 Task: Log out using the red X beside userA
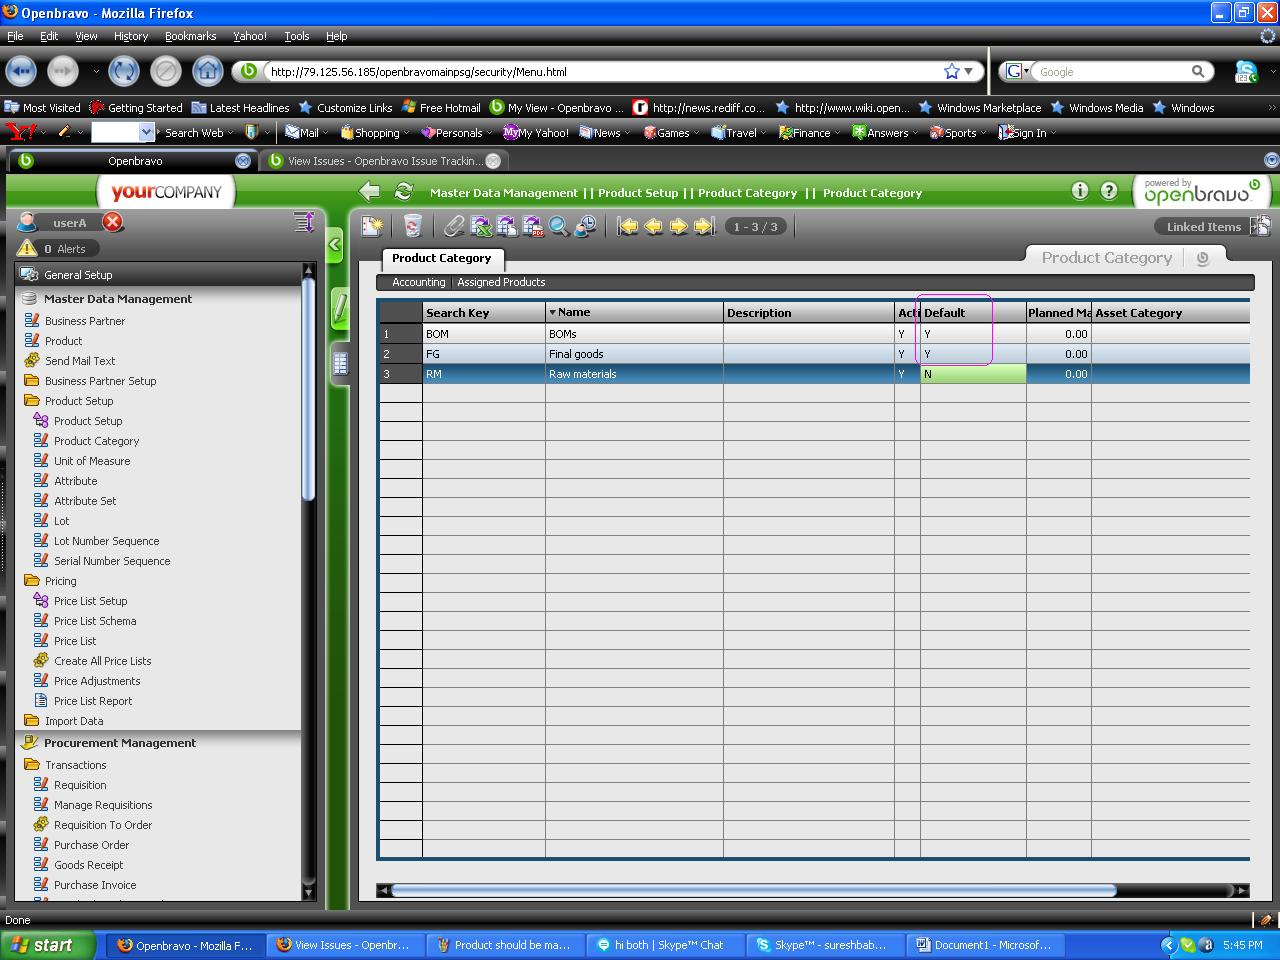pos(113,223)
